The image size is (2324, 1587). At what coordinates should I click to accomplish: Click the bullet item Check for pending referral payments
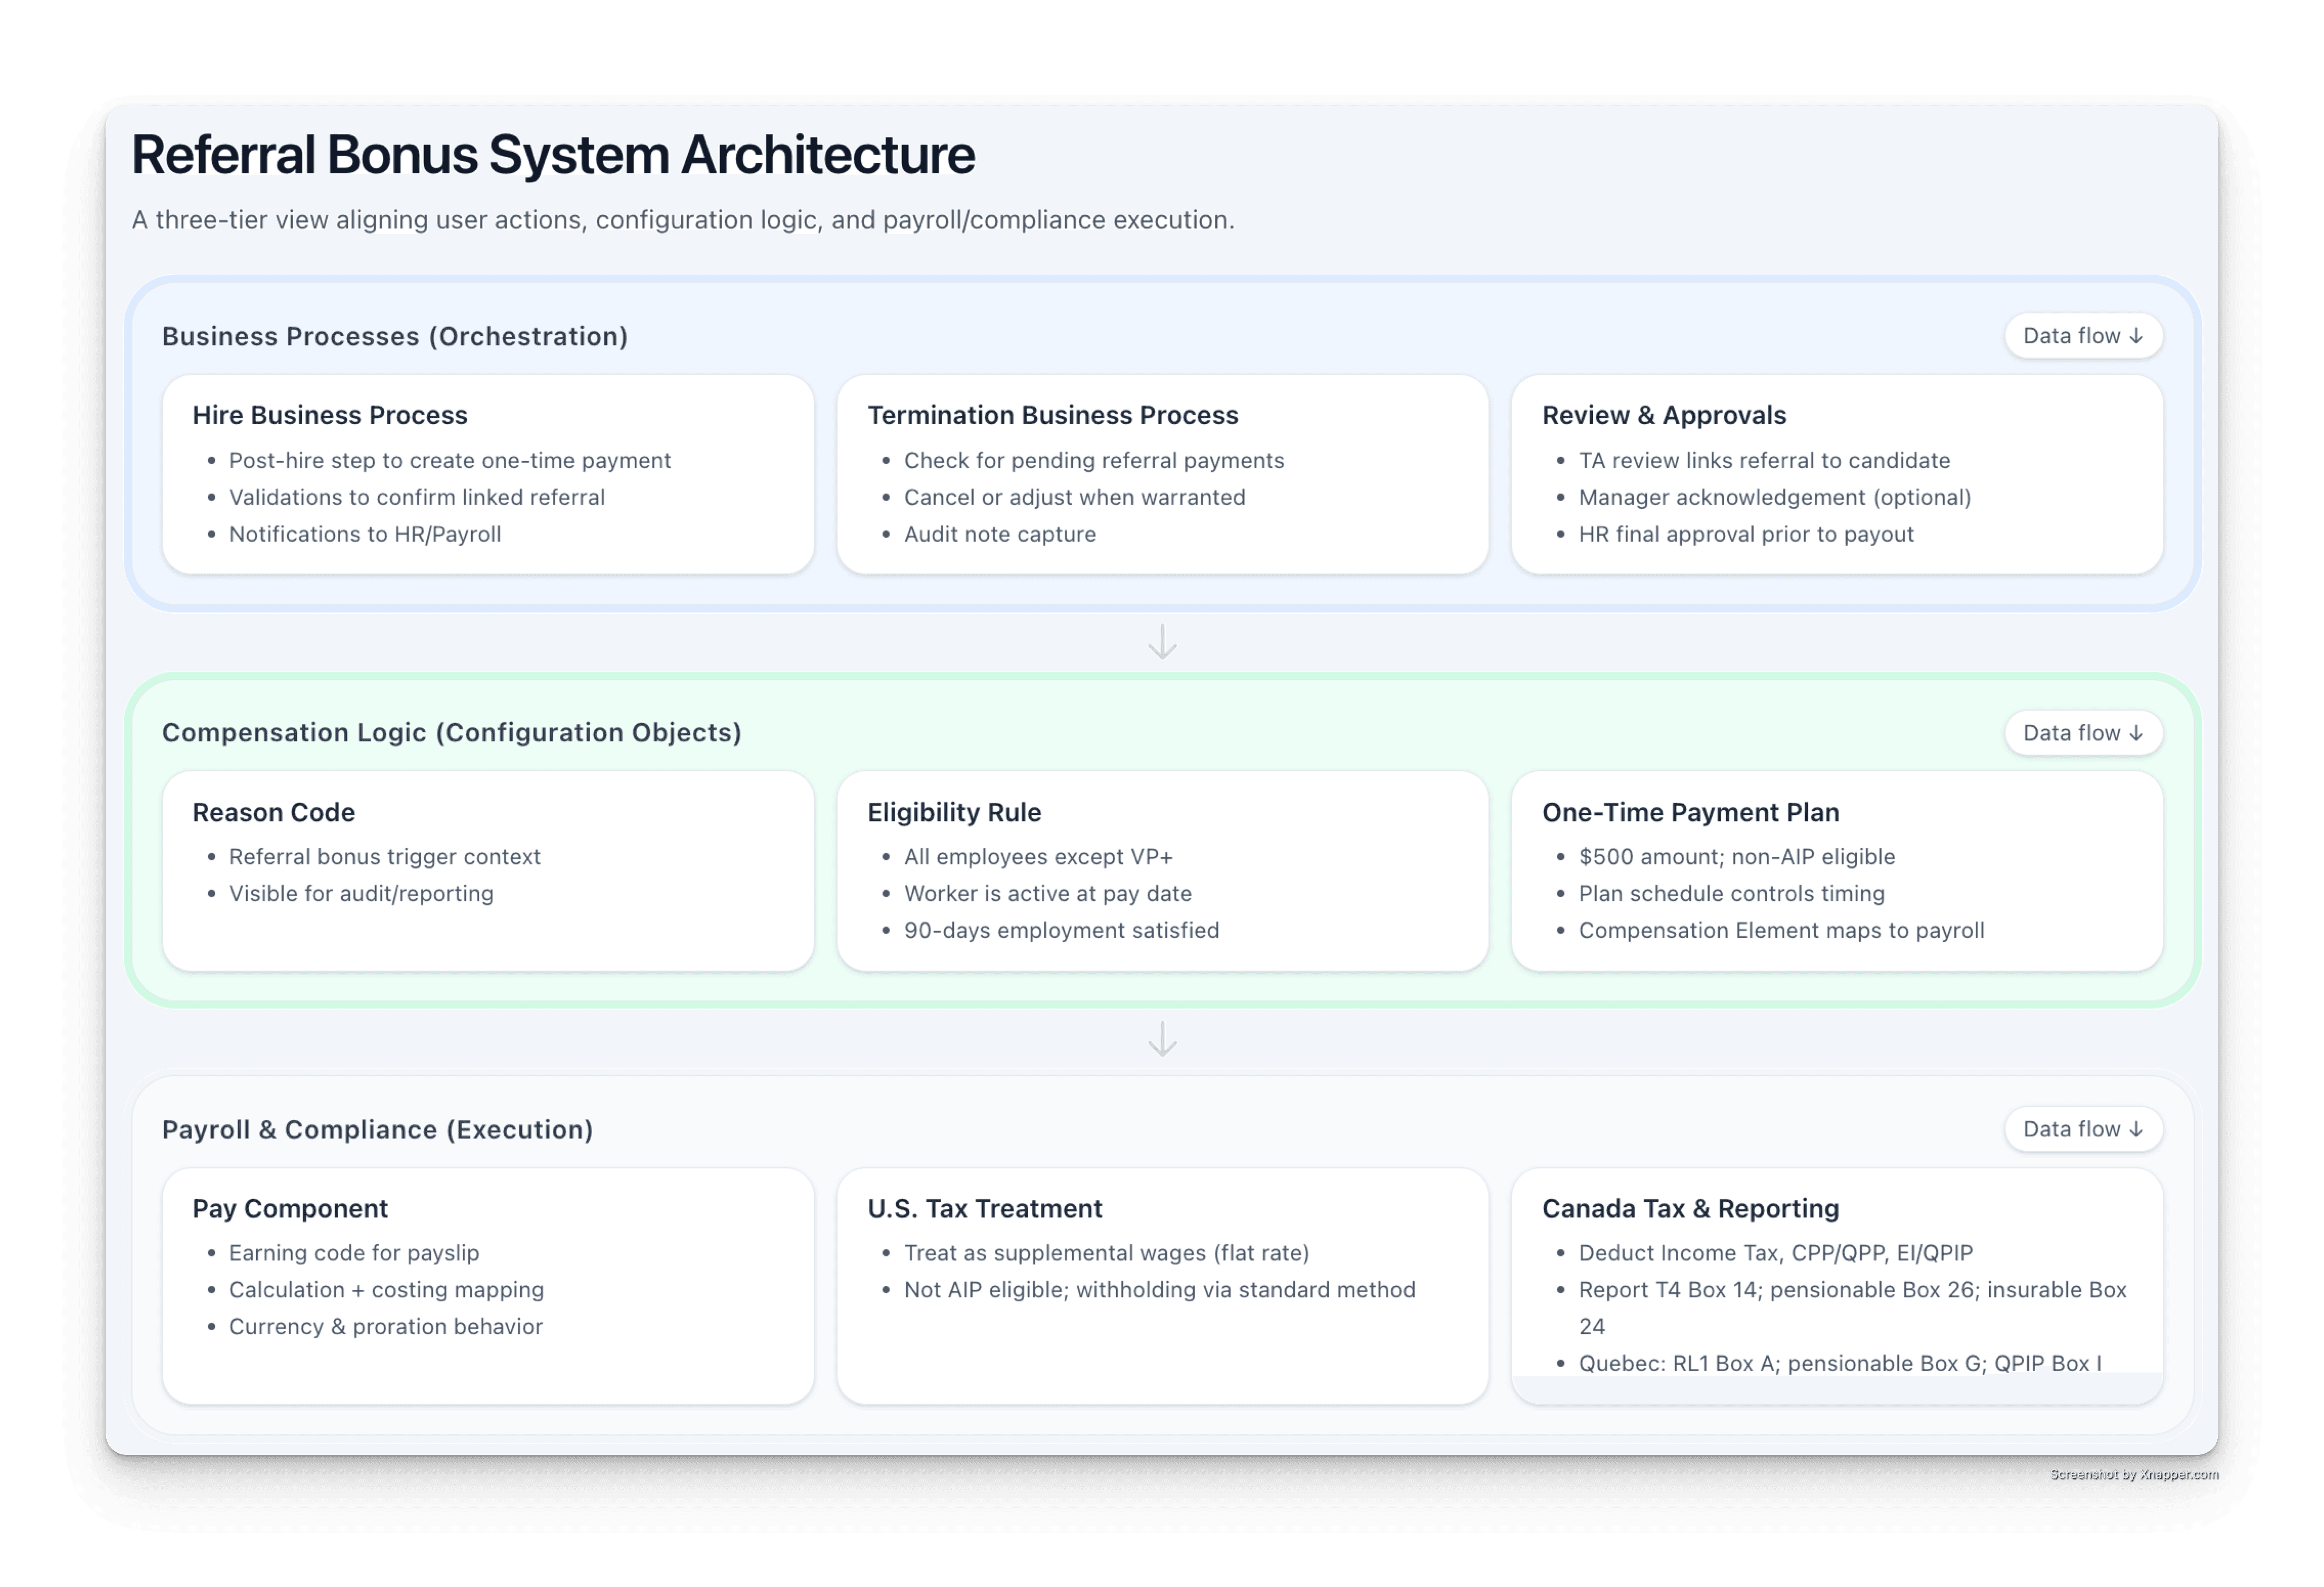pyautogui.click(x=1094, y=460)
